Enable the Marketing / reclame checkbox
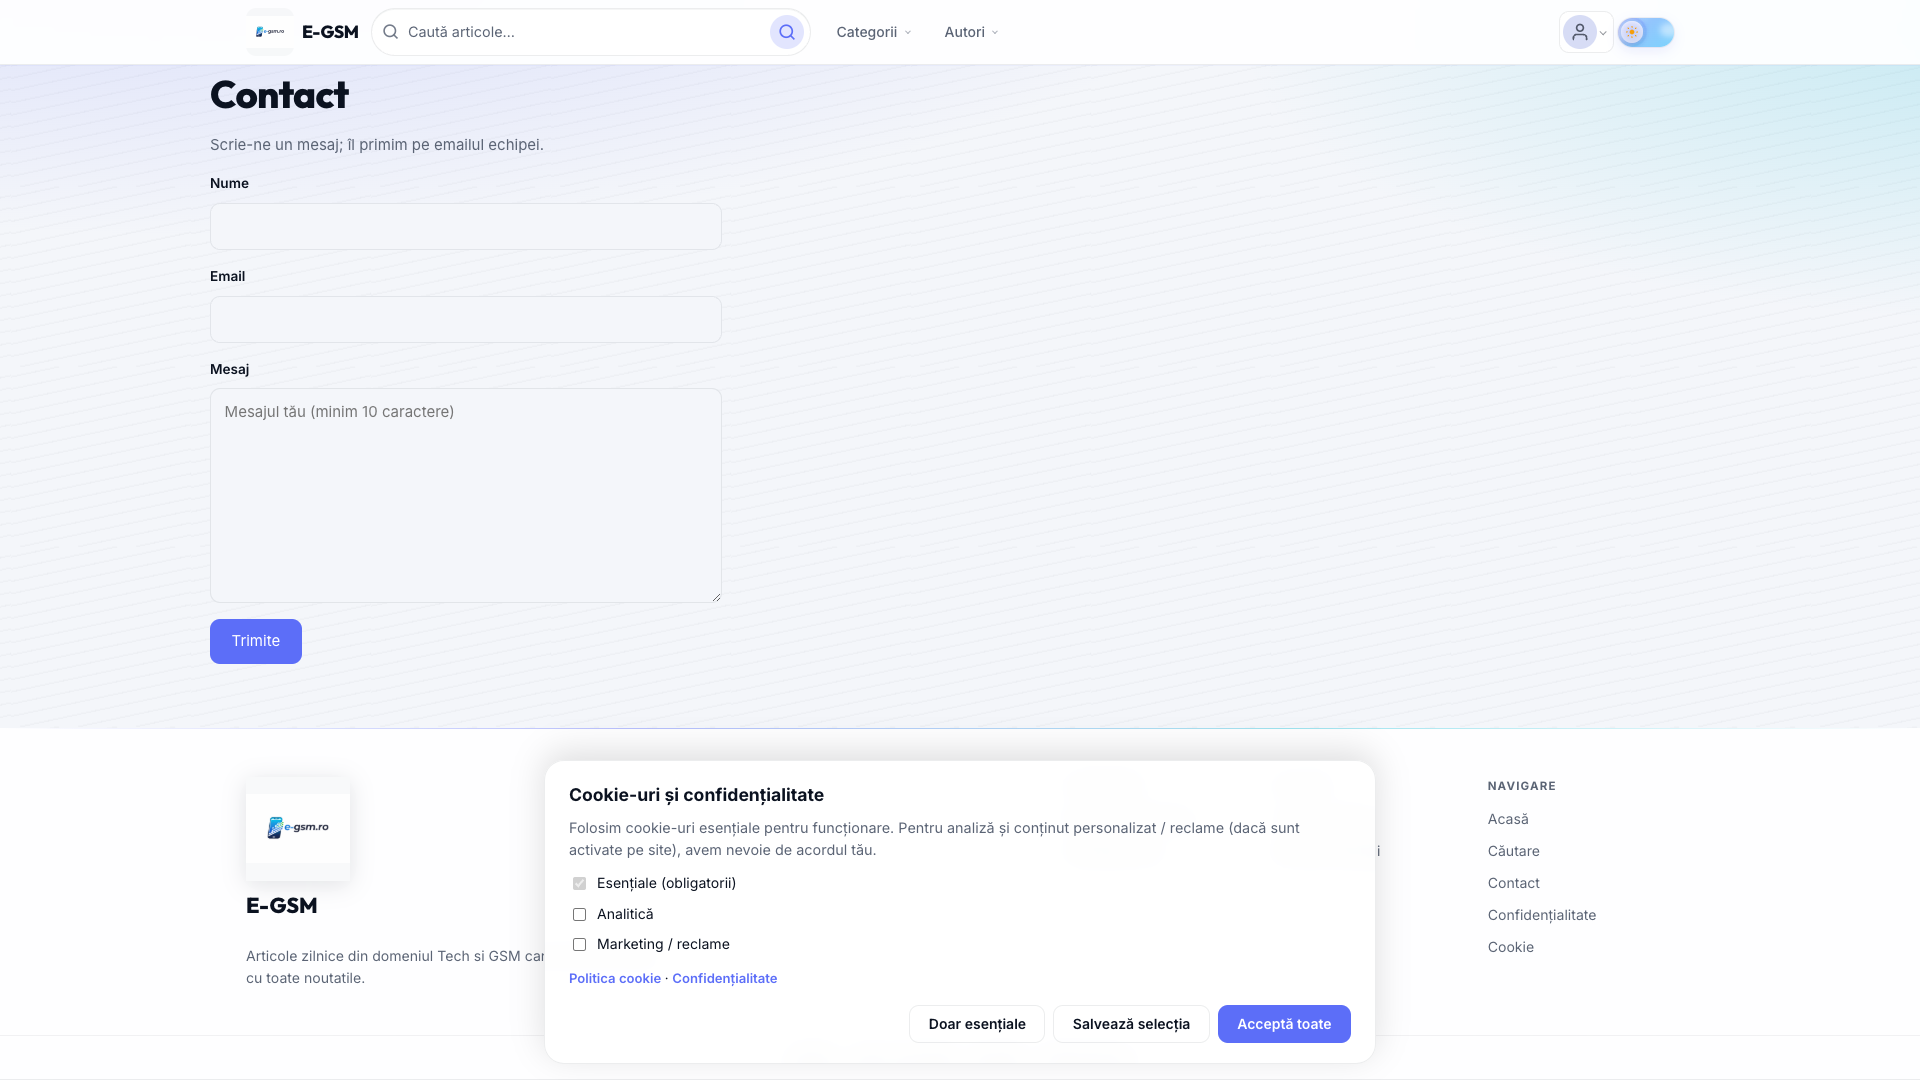 [579, 945]
